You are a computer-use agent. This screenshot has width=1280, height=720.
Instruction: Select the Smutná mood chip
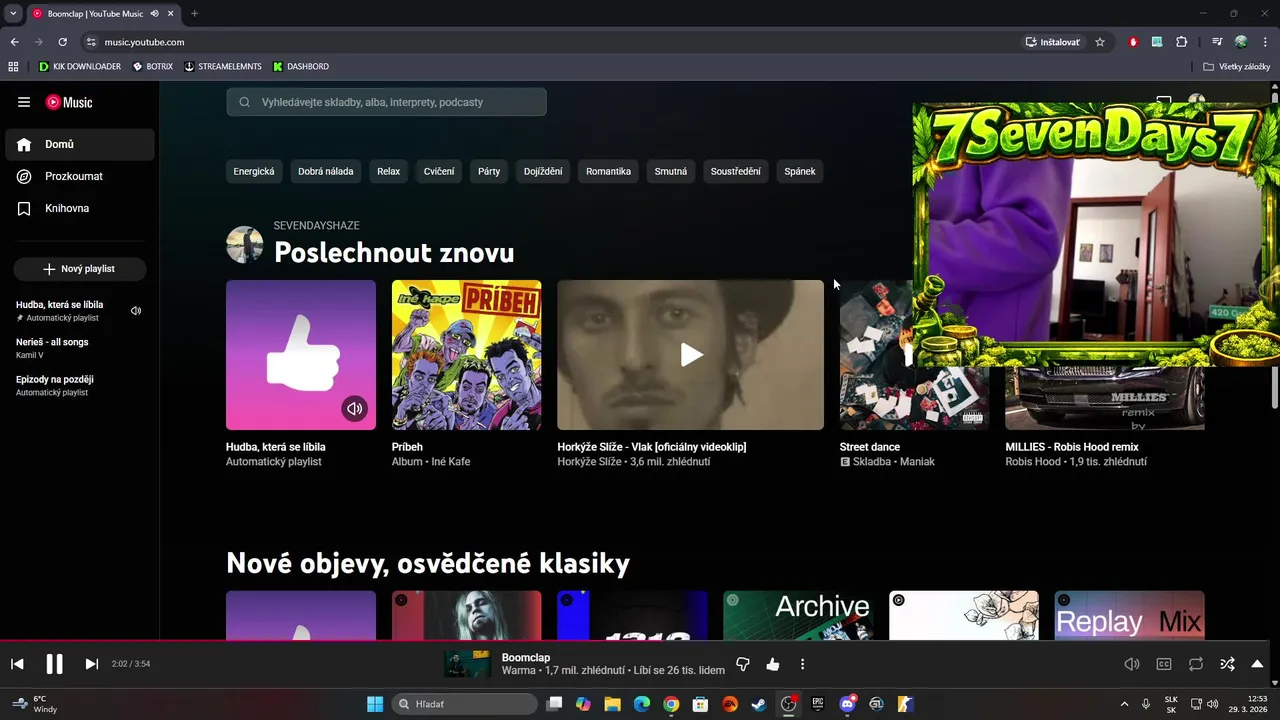[x=671, y=171]
